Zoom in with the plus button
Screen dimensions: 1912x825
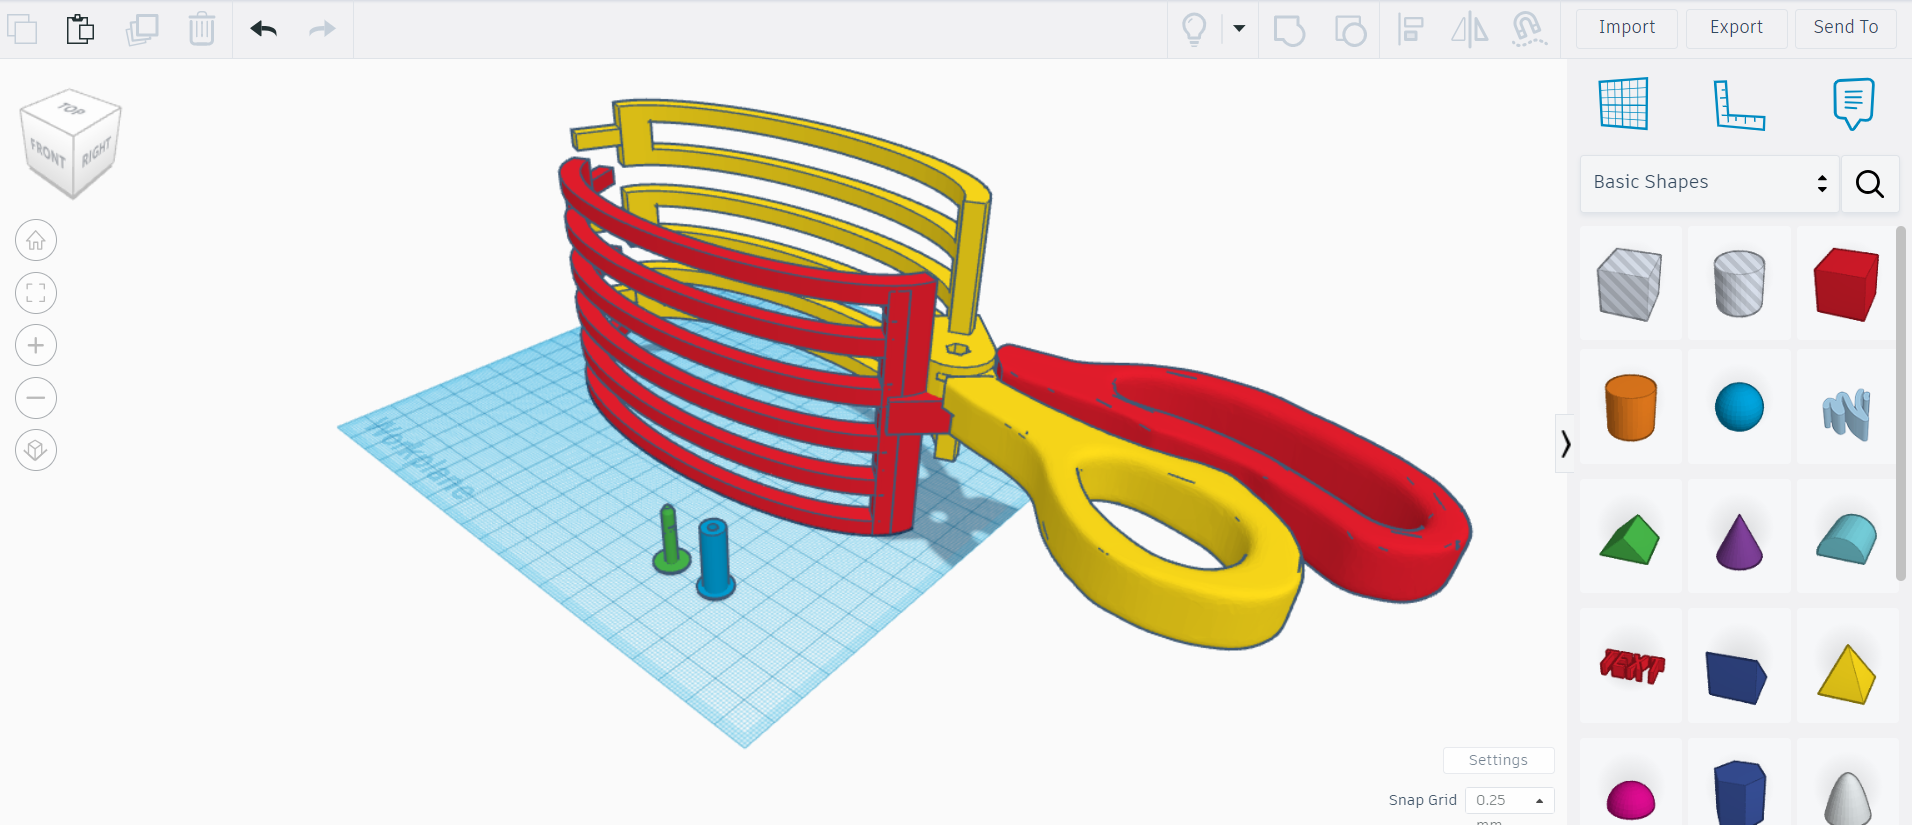coord(36,346)
